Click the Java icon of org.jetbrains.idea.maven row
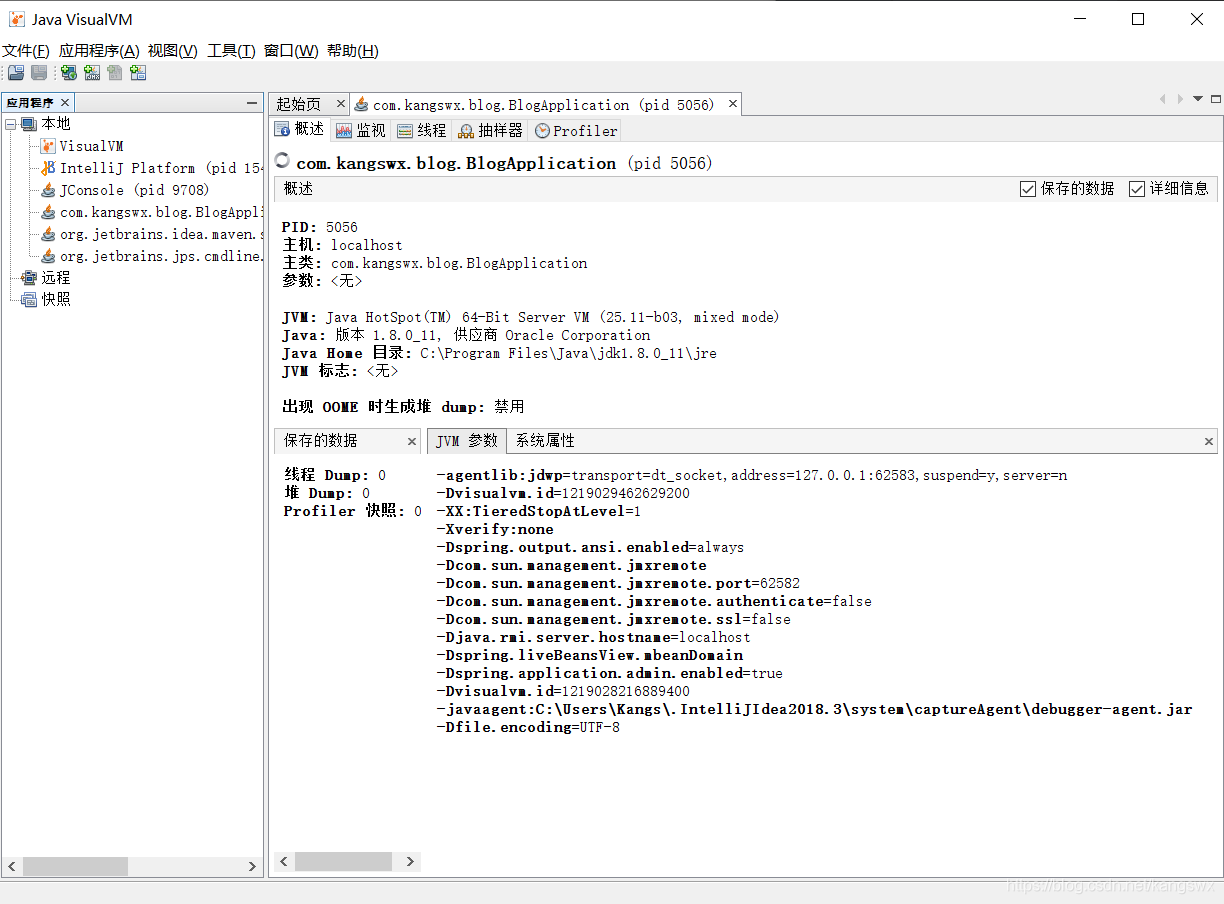This screenshot has height=904, width=1224. coord(48,234)
